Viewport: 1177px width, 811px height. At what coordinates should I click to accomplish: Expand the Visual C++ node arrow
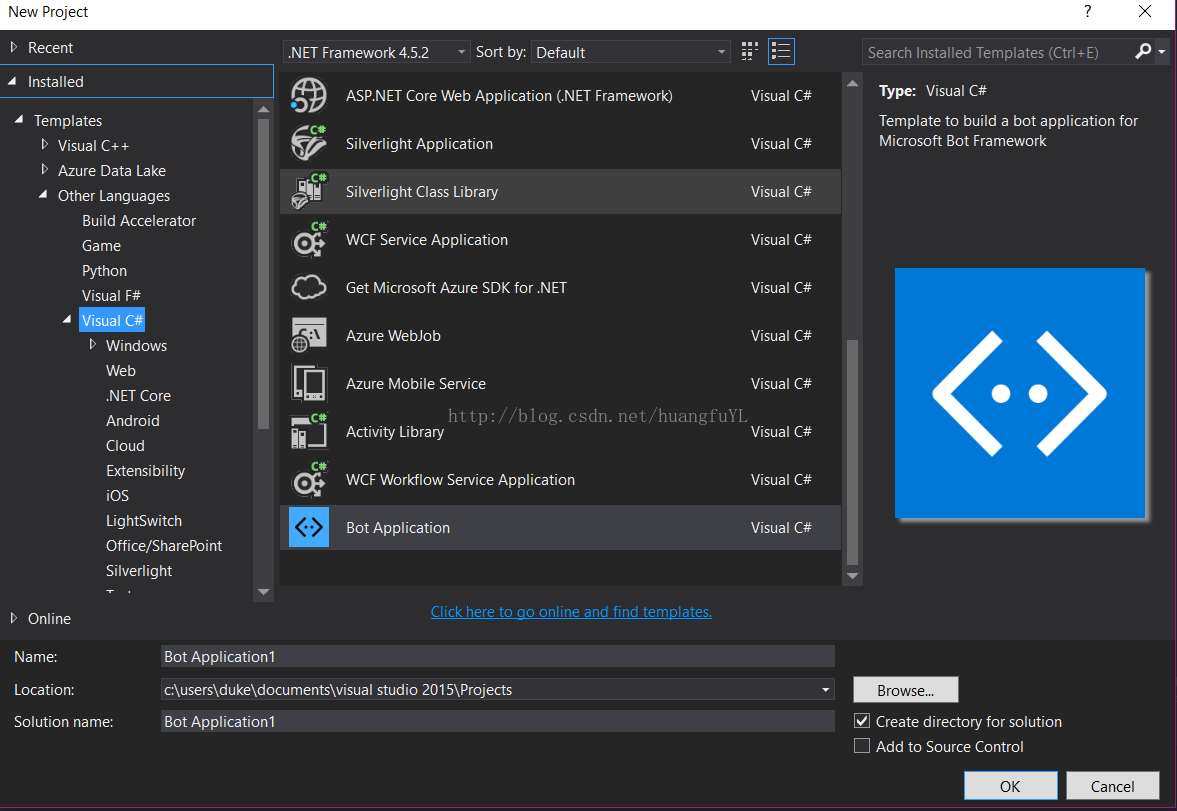click(x=44, y=144)
